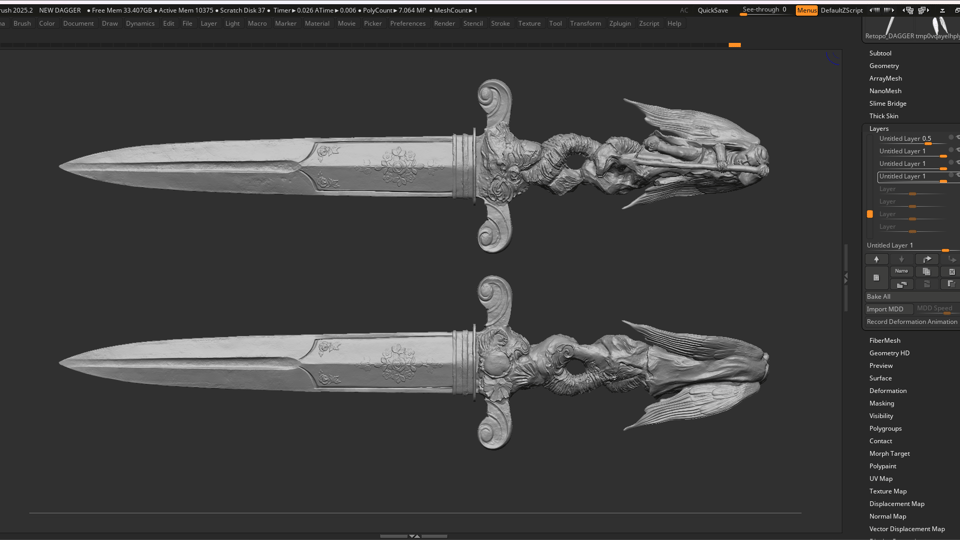
Task: Expand the Polygroups section
Action: tap(885, 429)
